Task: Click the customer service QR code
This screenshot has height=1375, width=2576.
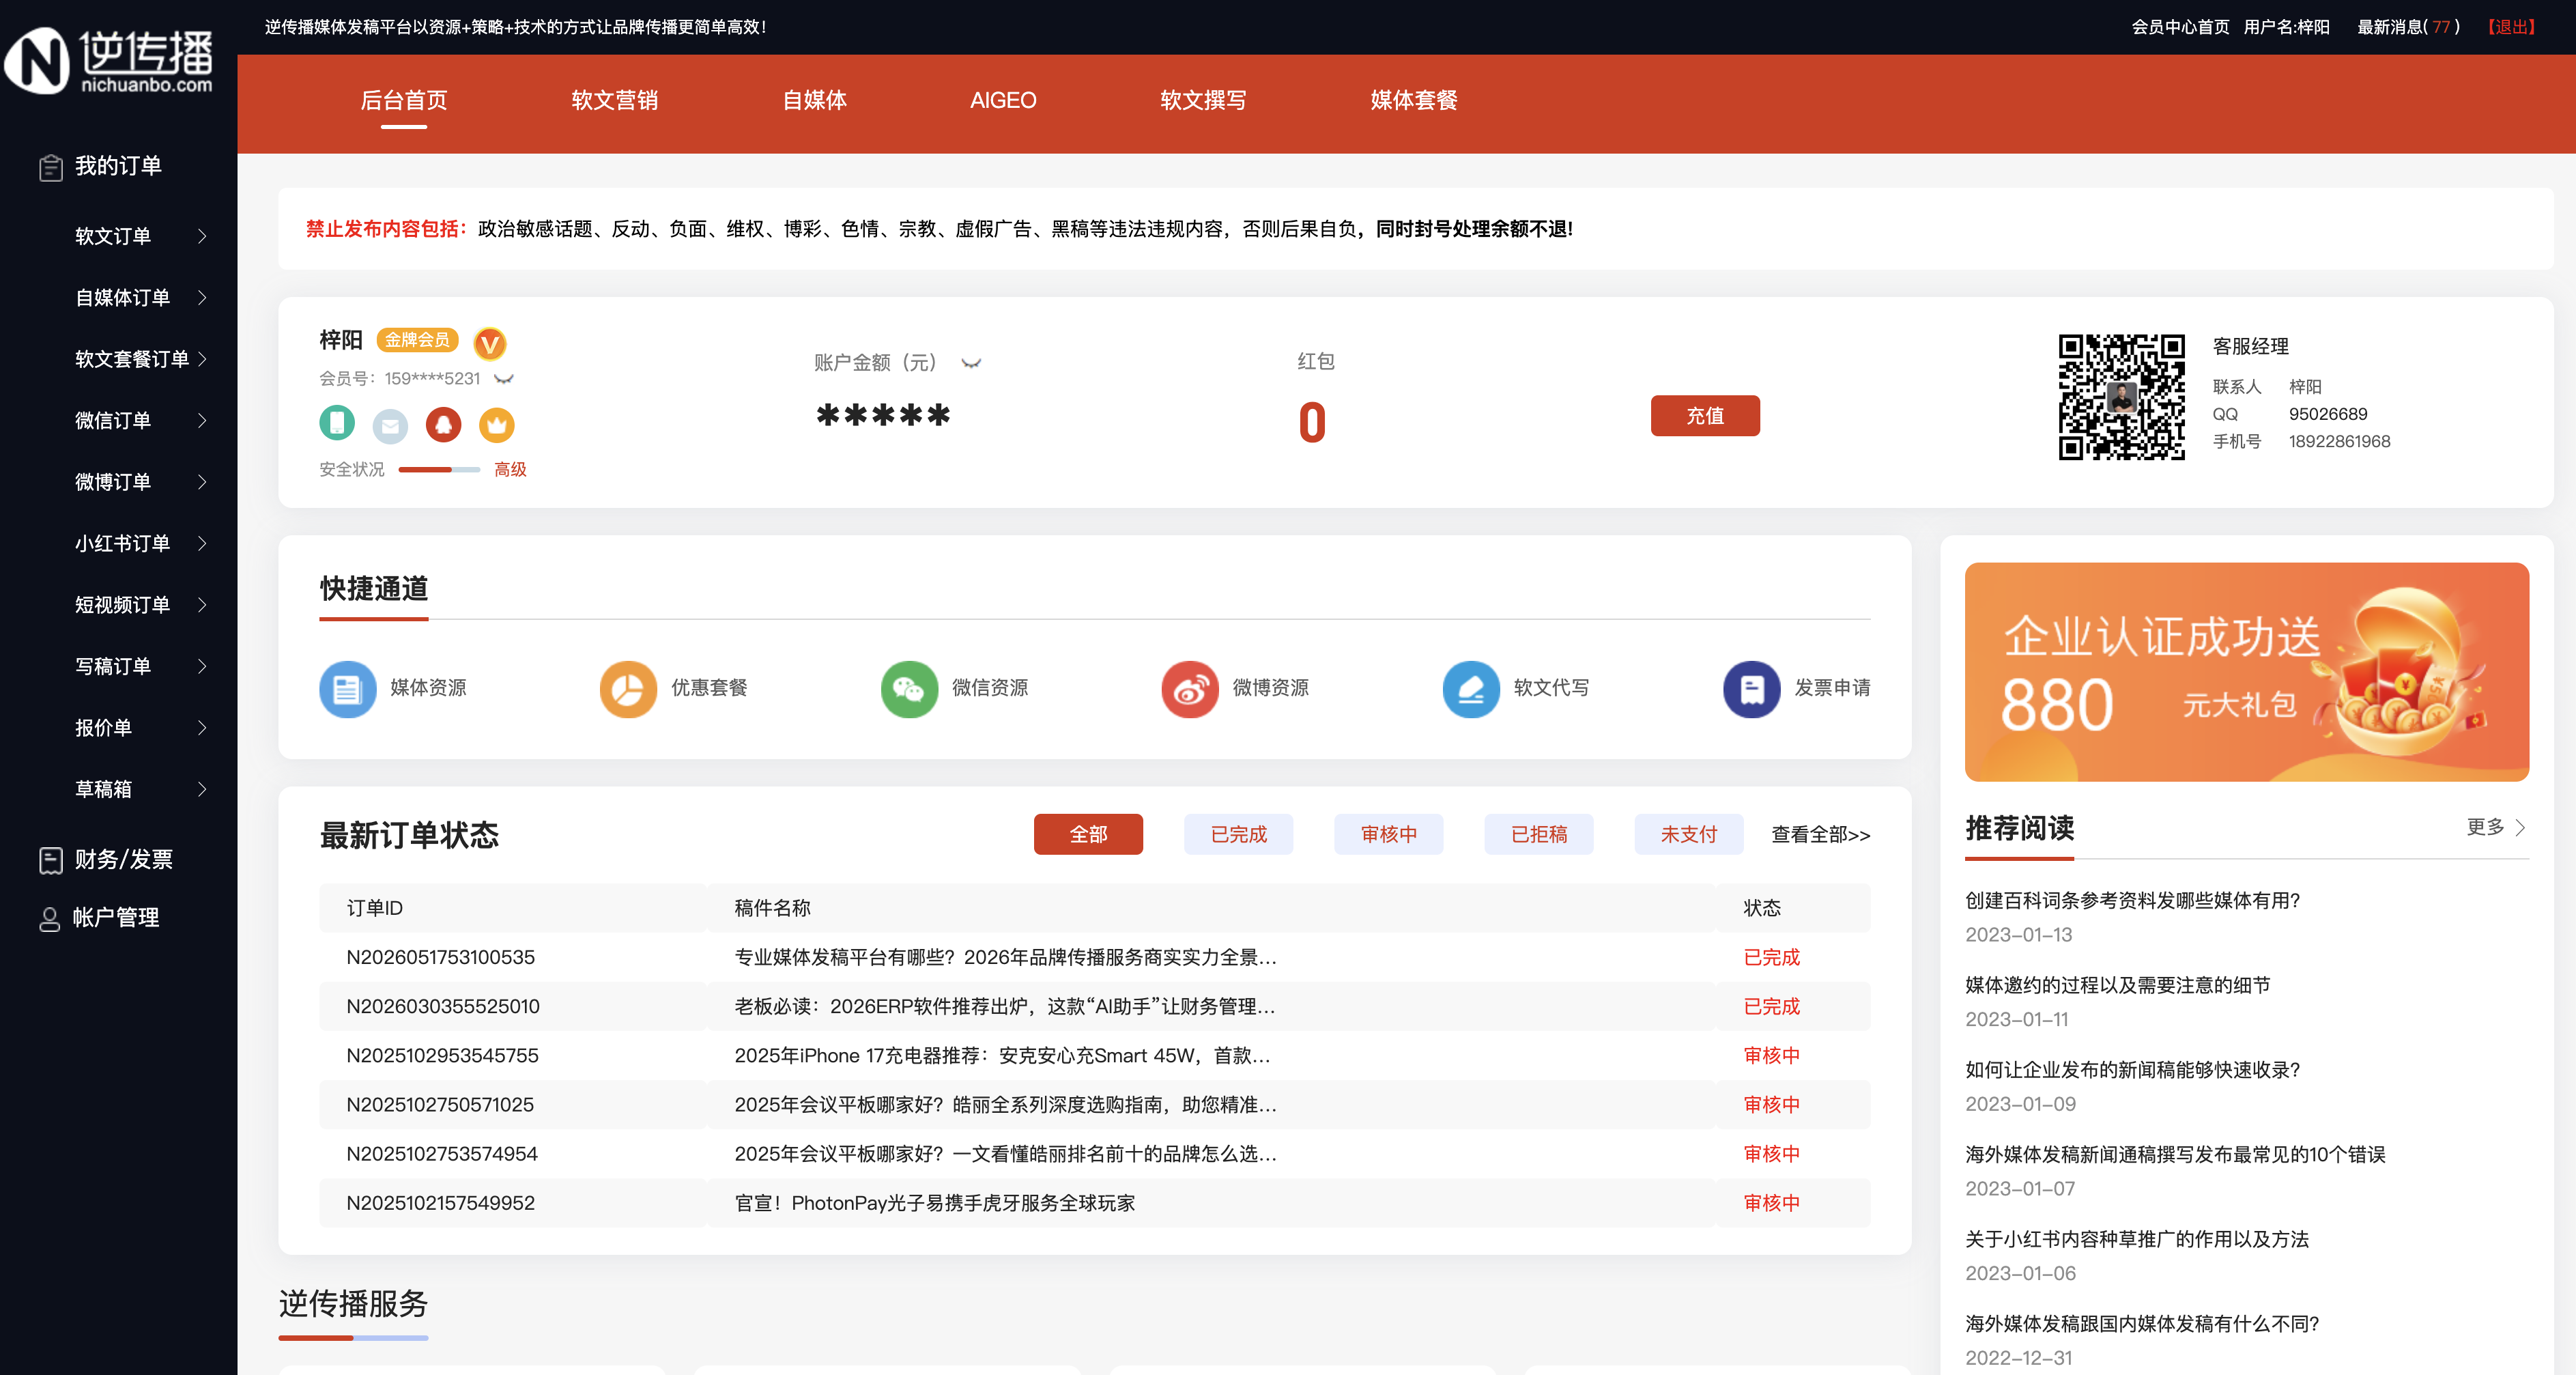Action: [x=2121, y=397]
